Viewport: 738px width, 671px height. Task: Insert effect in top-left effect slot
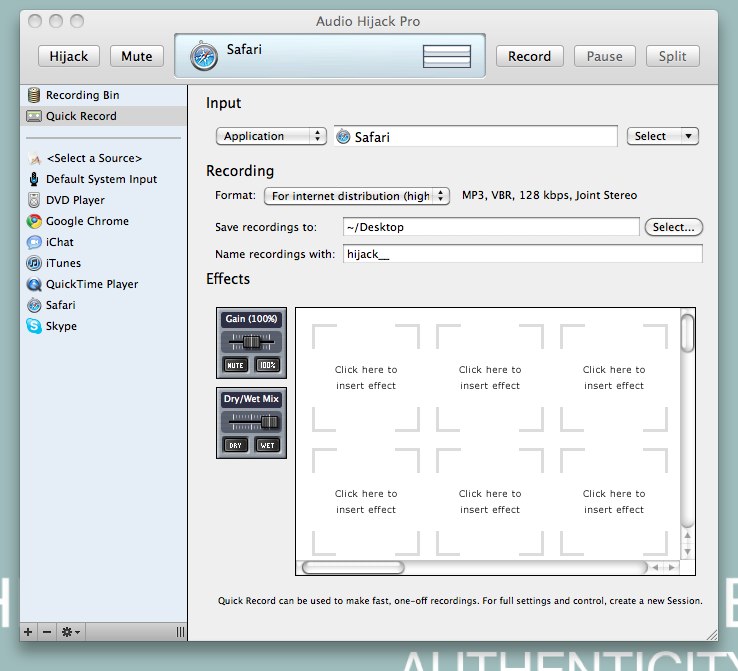(366, 377)
